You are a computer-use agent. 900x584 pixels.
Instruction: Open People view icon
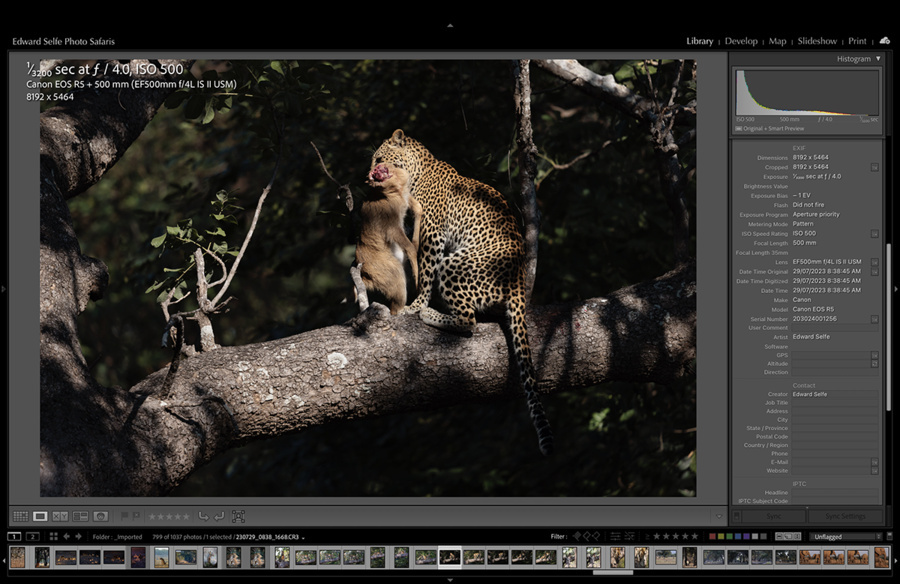coord(100,516)
